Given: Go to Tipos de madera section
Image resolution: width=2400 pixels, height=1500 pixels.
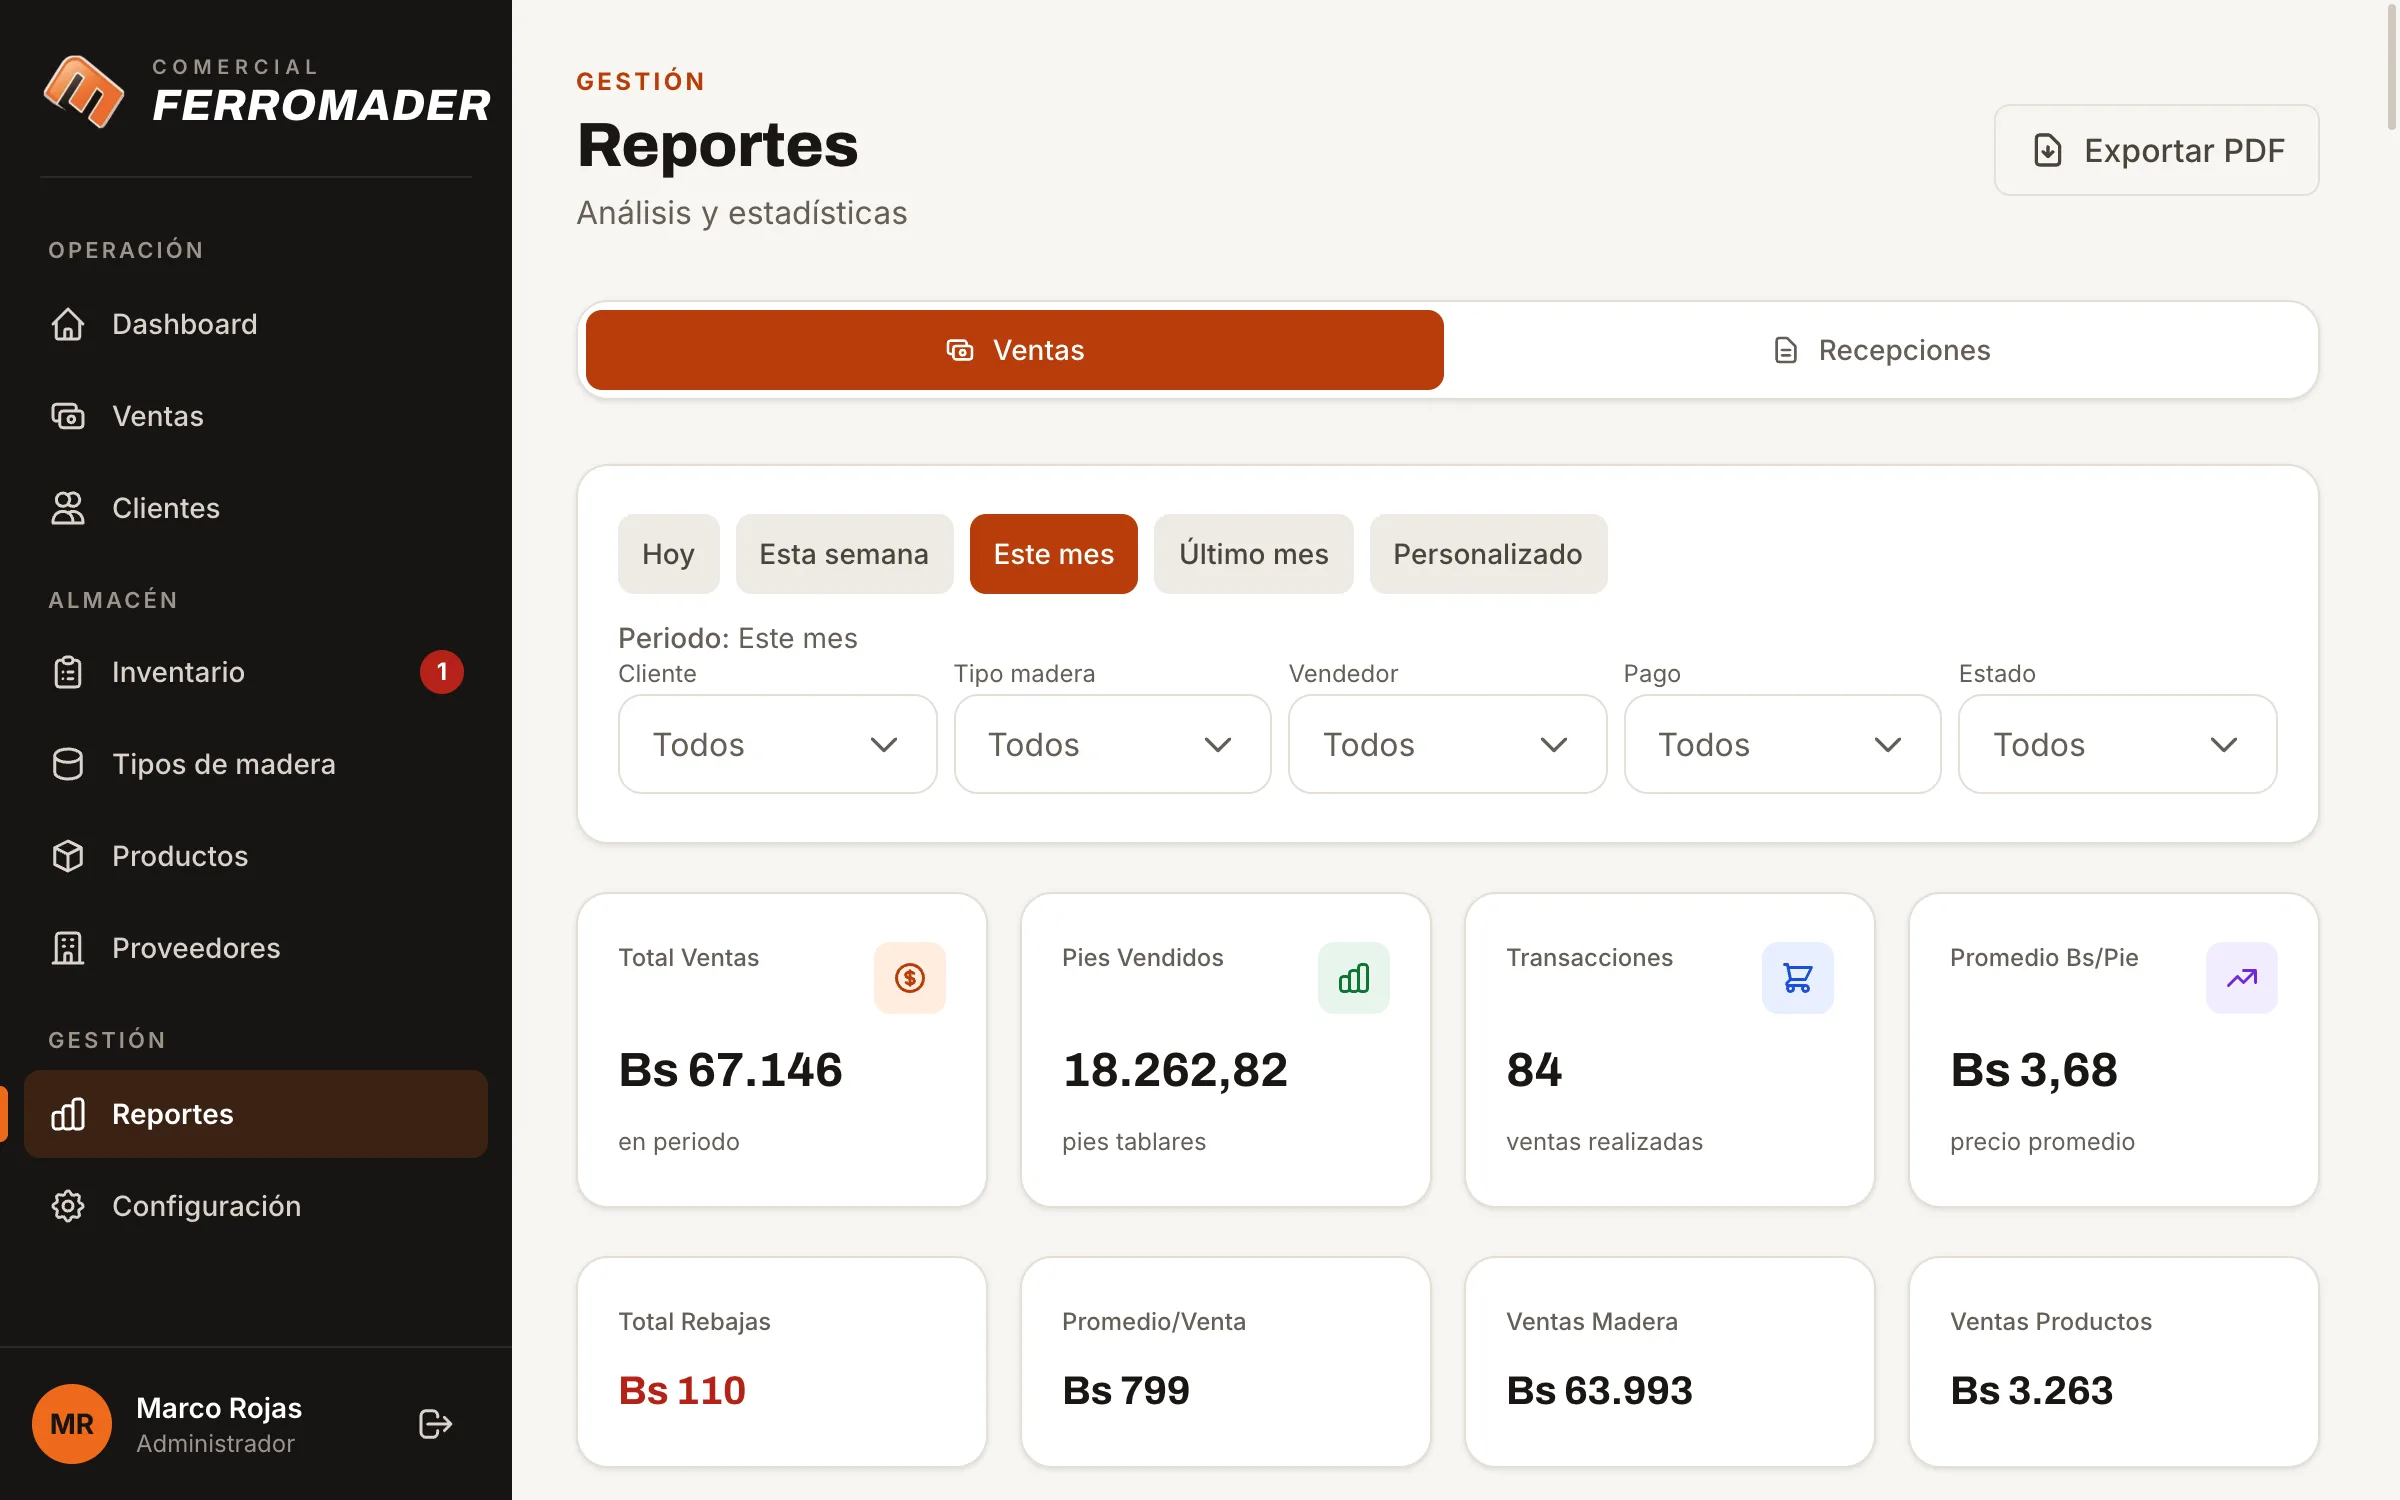Looking at the screenshot, I should coord(256,764).
